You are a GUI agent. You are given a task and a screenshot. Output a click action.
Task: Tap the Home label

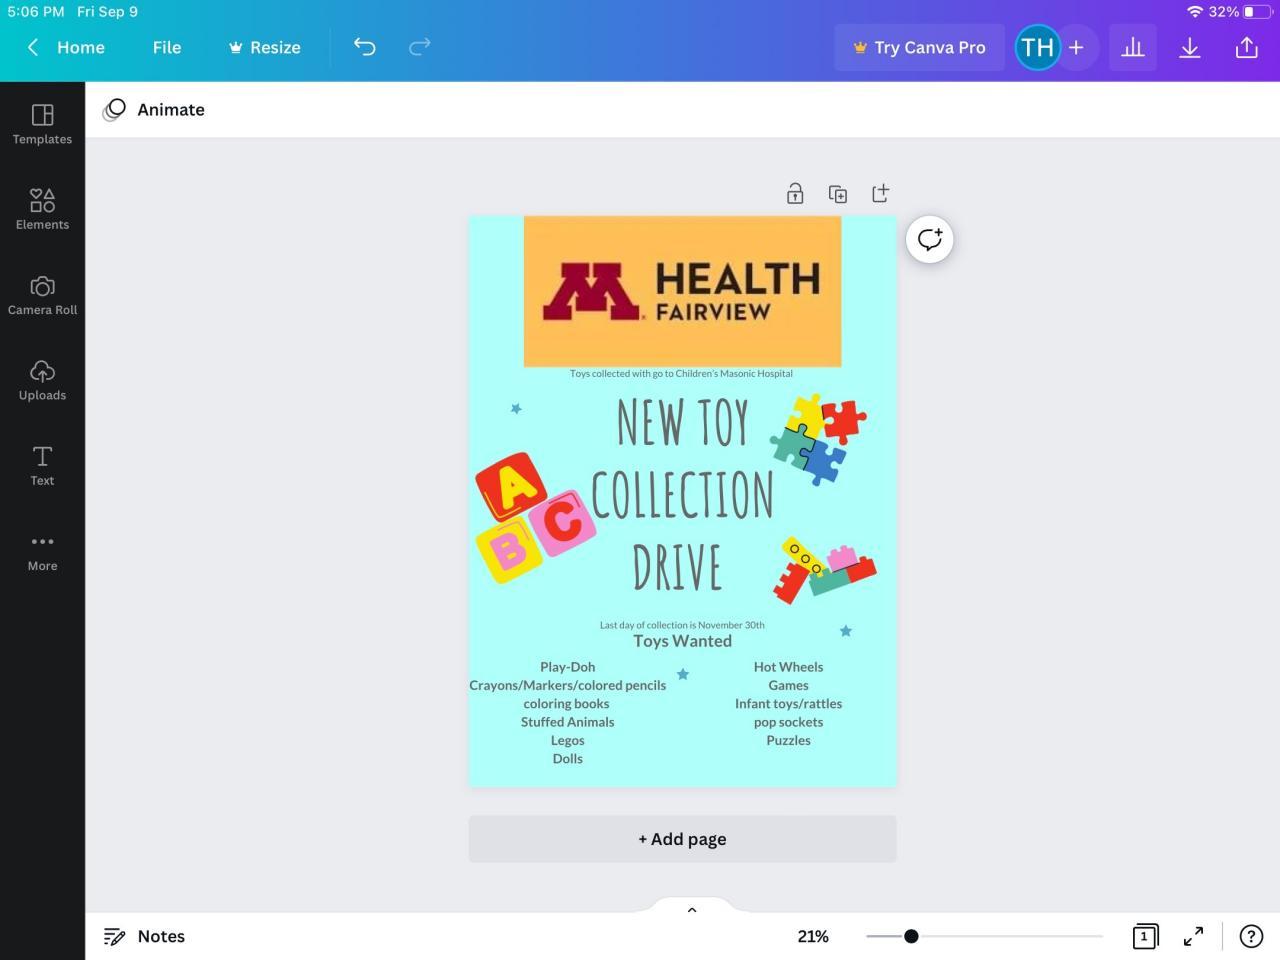click(x=81, y=47)
